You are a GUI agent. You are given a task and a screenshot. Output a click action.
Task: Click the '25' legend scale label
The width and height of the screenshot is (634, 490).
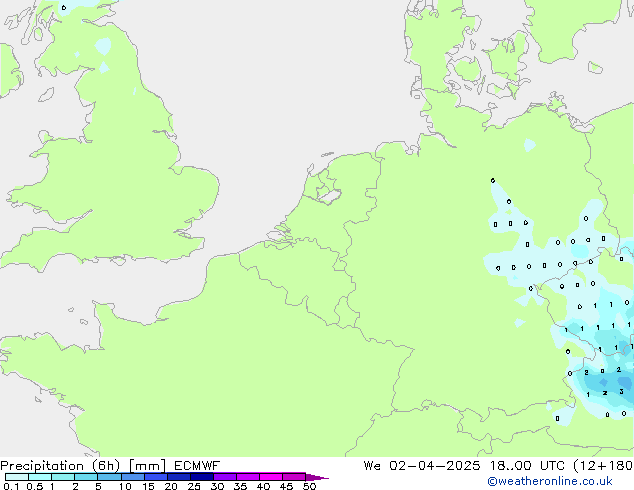[x=194, y=486]
